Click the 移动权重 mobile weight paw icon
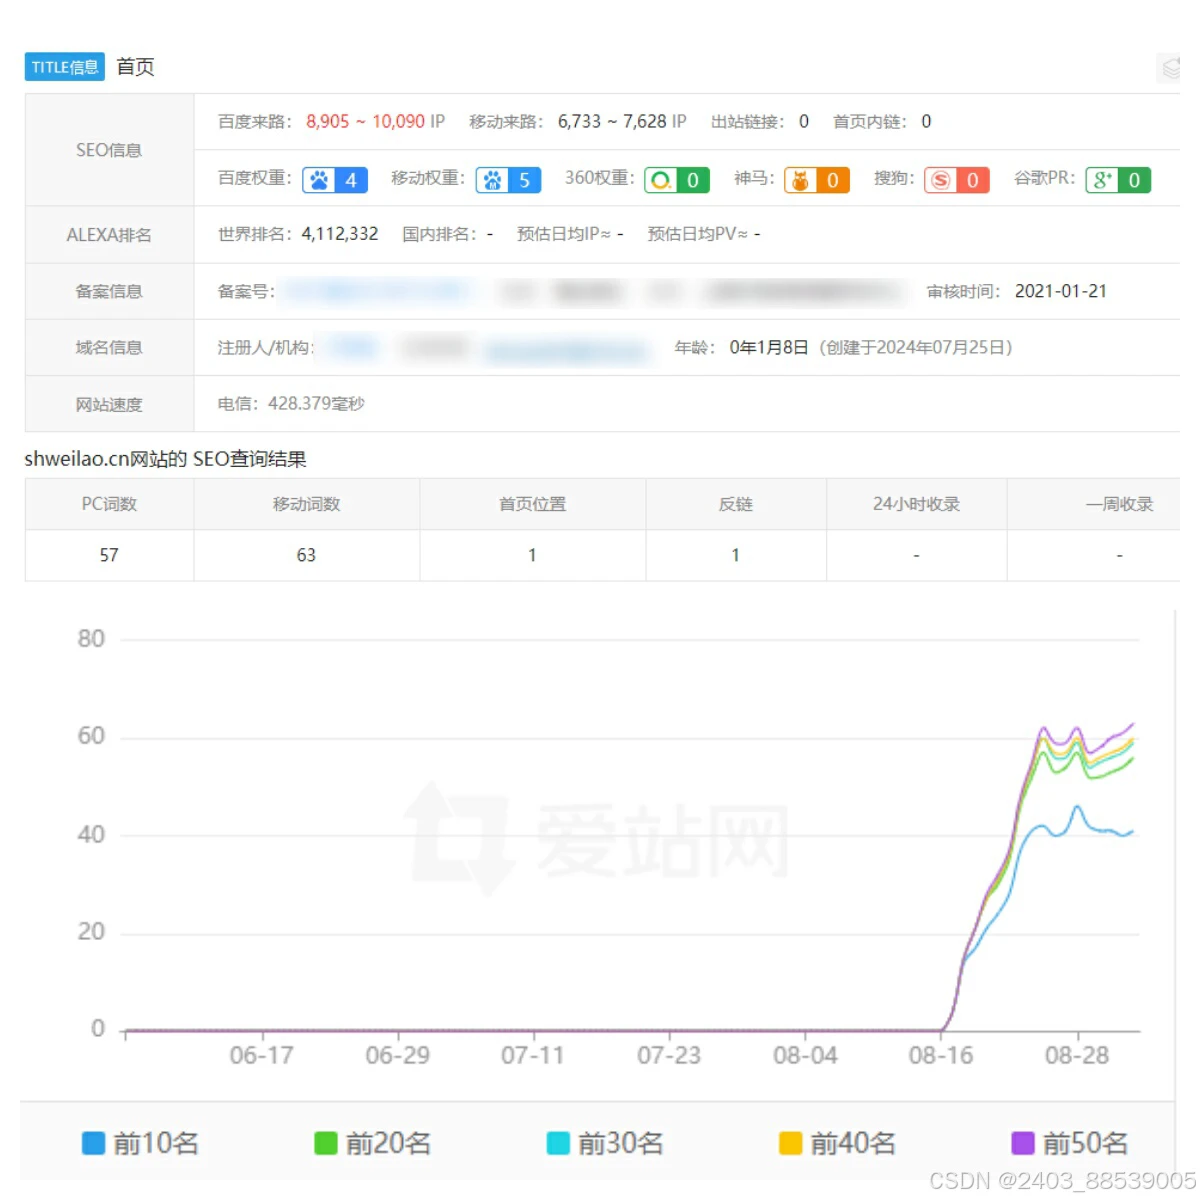This screenshot has width=1200, height=1200. [x=494, y=180]
